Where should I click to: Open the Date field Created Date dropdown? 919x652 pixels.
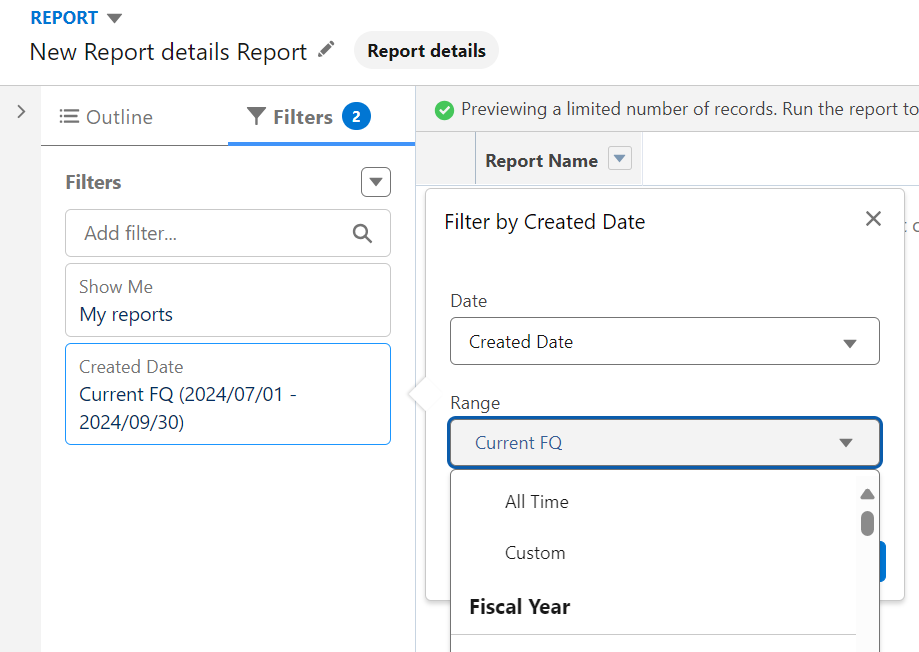(665, 341)
